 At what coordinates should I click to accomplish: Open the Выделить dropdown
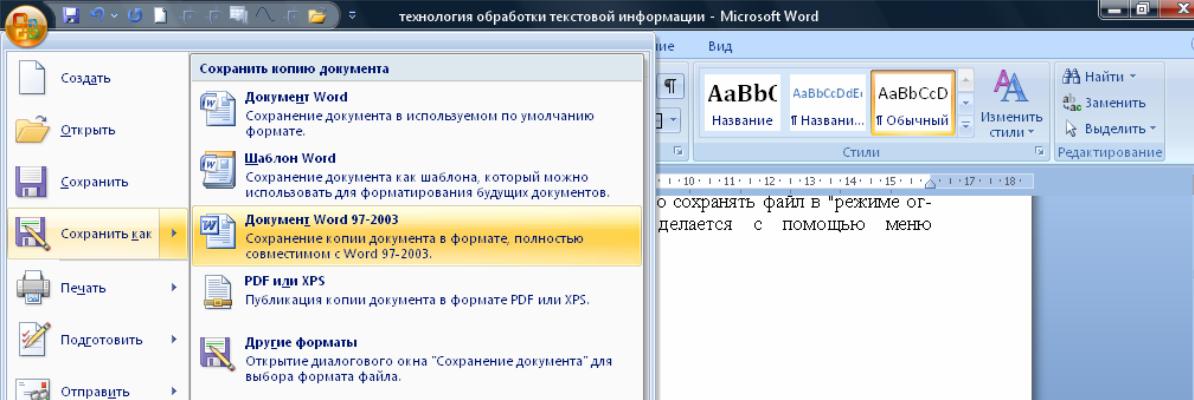[x=1109, y=129]
